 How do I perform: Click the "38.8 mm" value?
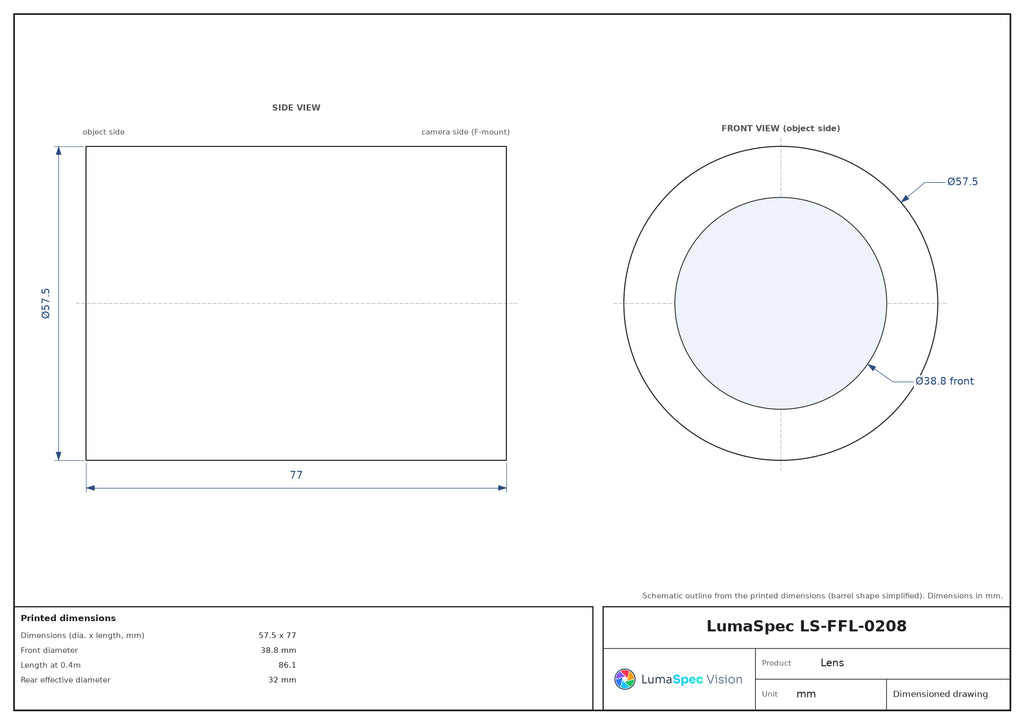tap(278, 650)
